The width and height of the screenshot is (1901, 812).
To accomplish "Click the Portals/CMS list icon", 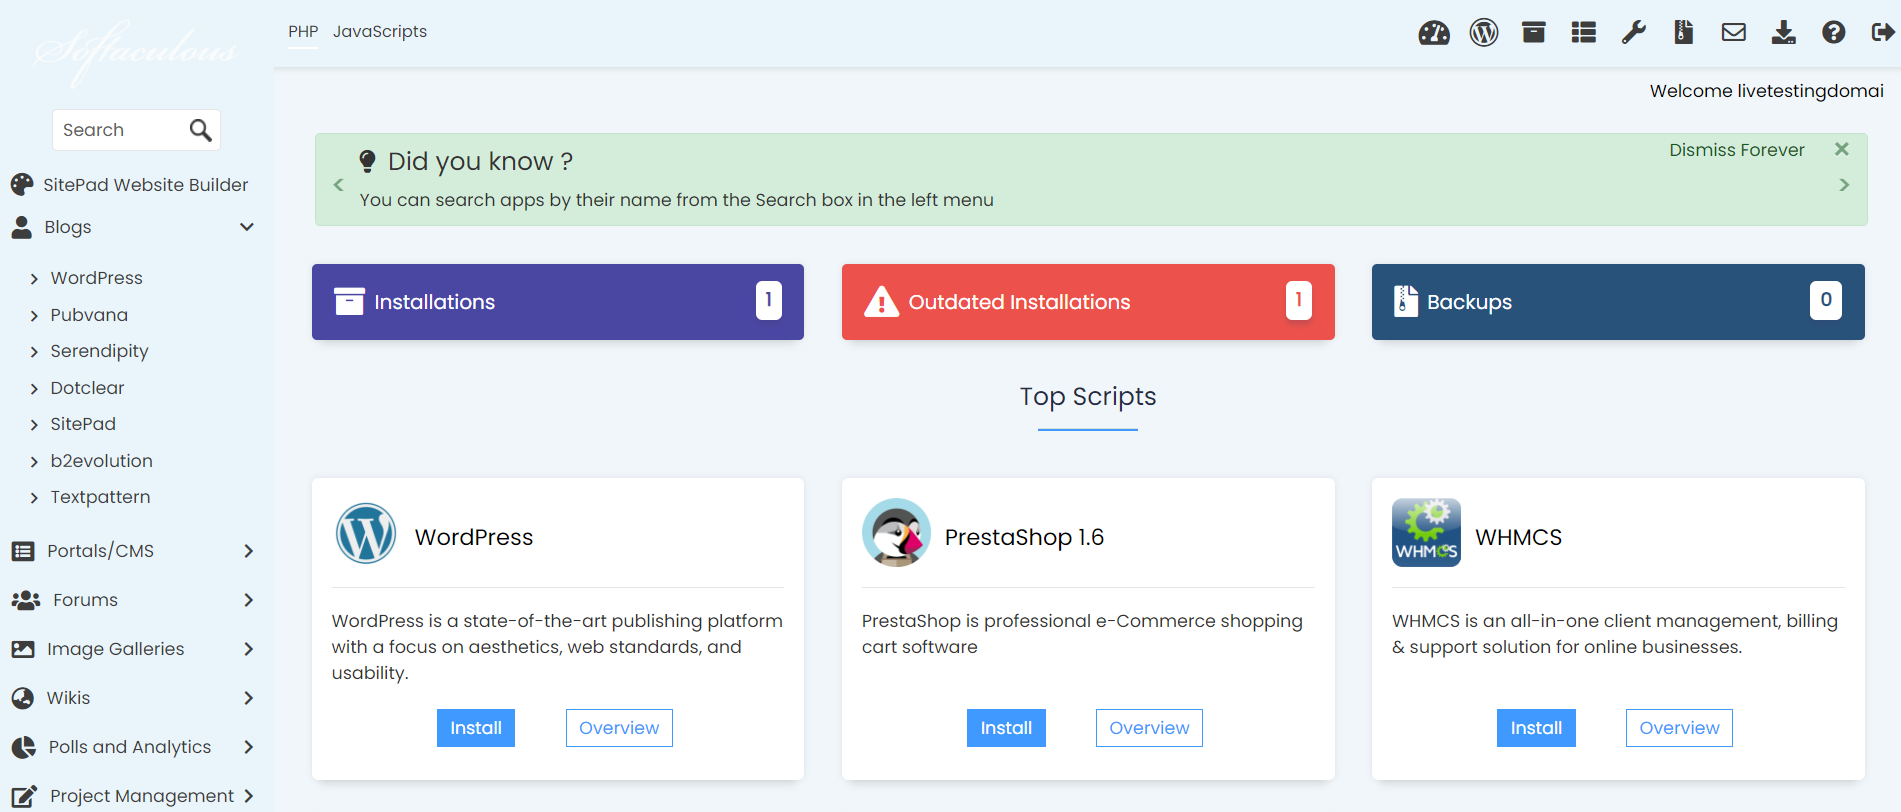I will (x=23, y=551).
